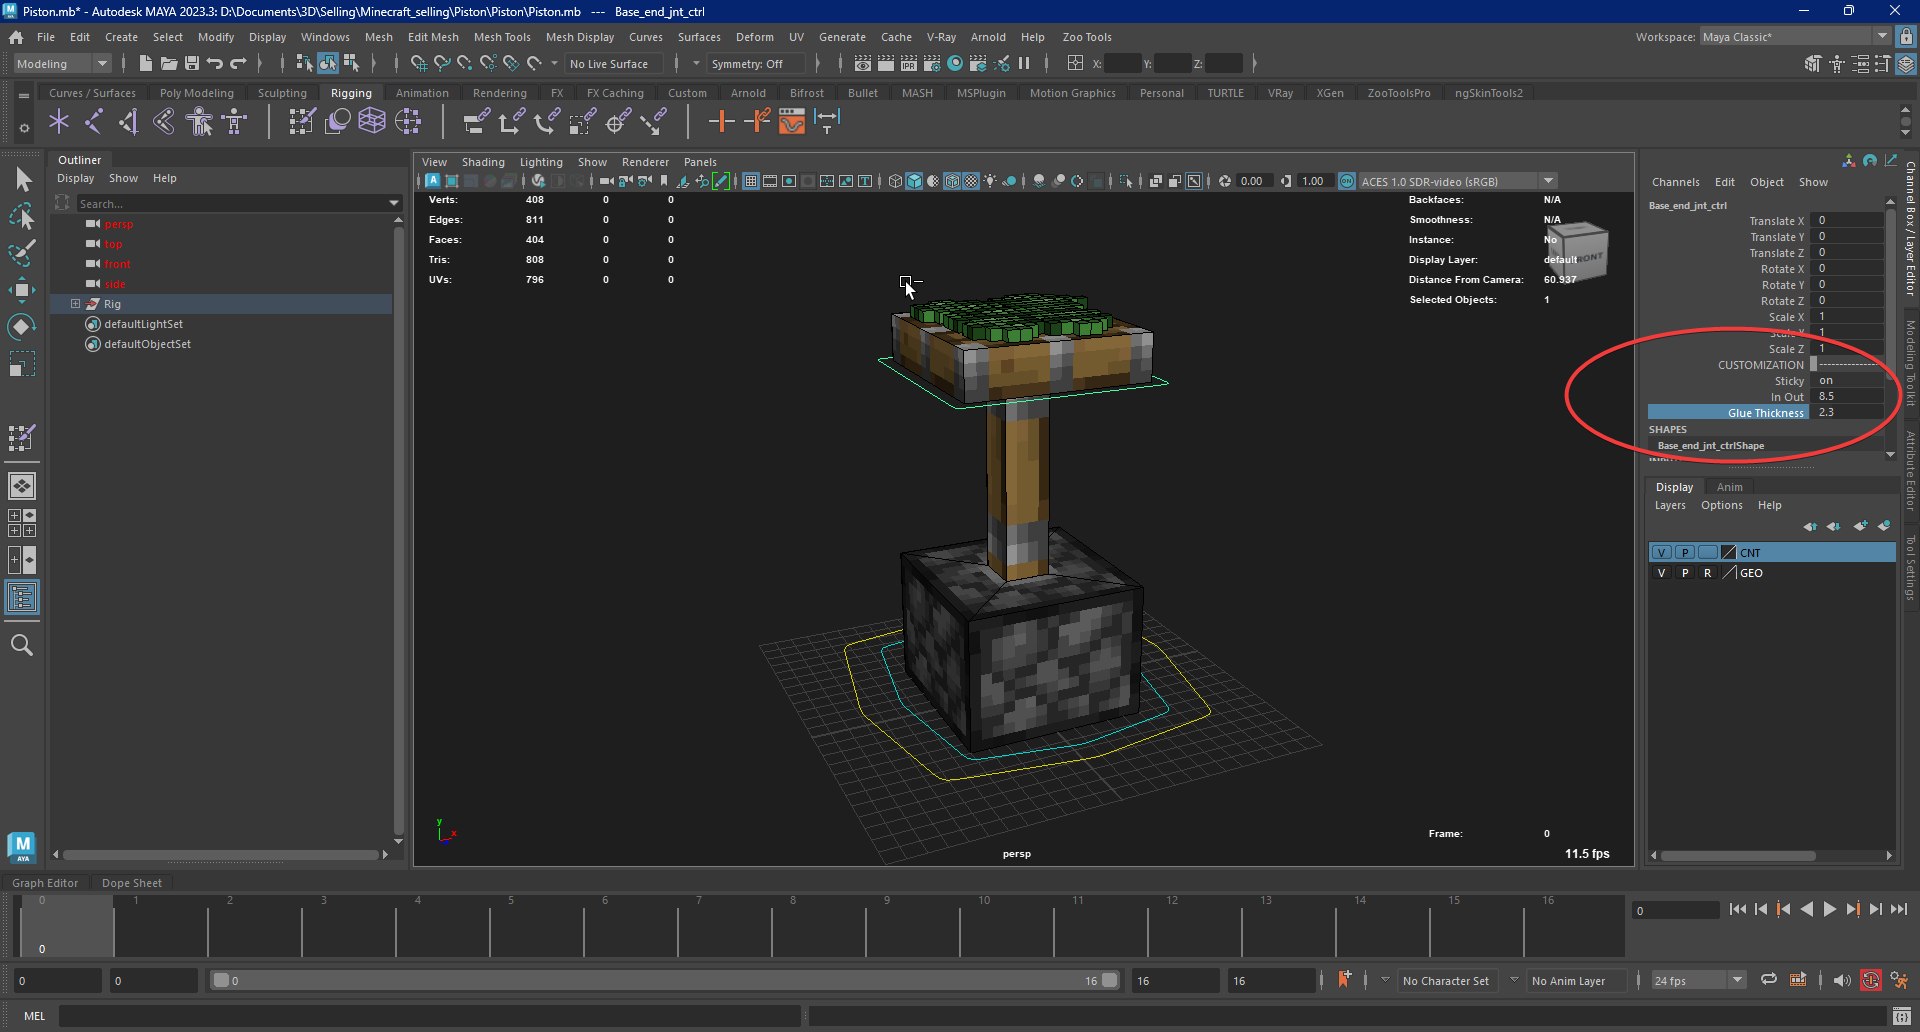Click the Home icon in the menu bar
Screen dimensions: 1920x1032
pos(16,37)
